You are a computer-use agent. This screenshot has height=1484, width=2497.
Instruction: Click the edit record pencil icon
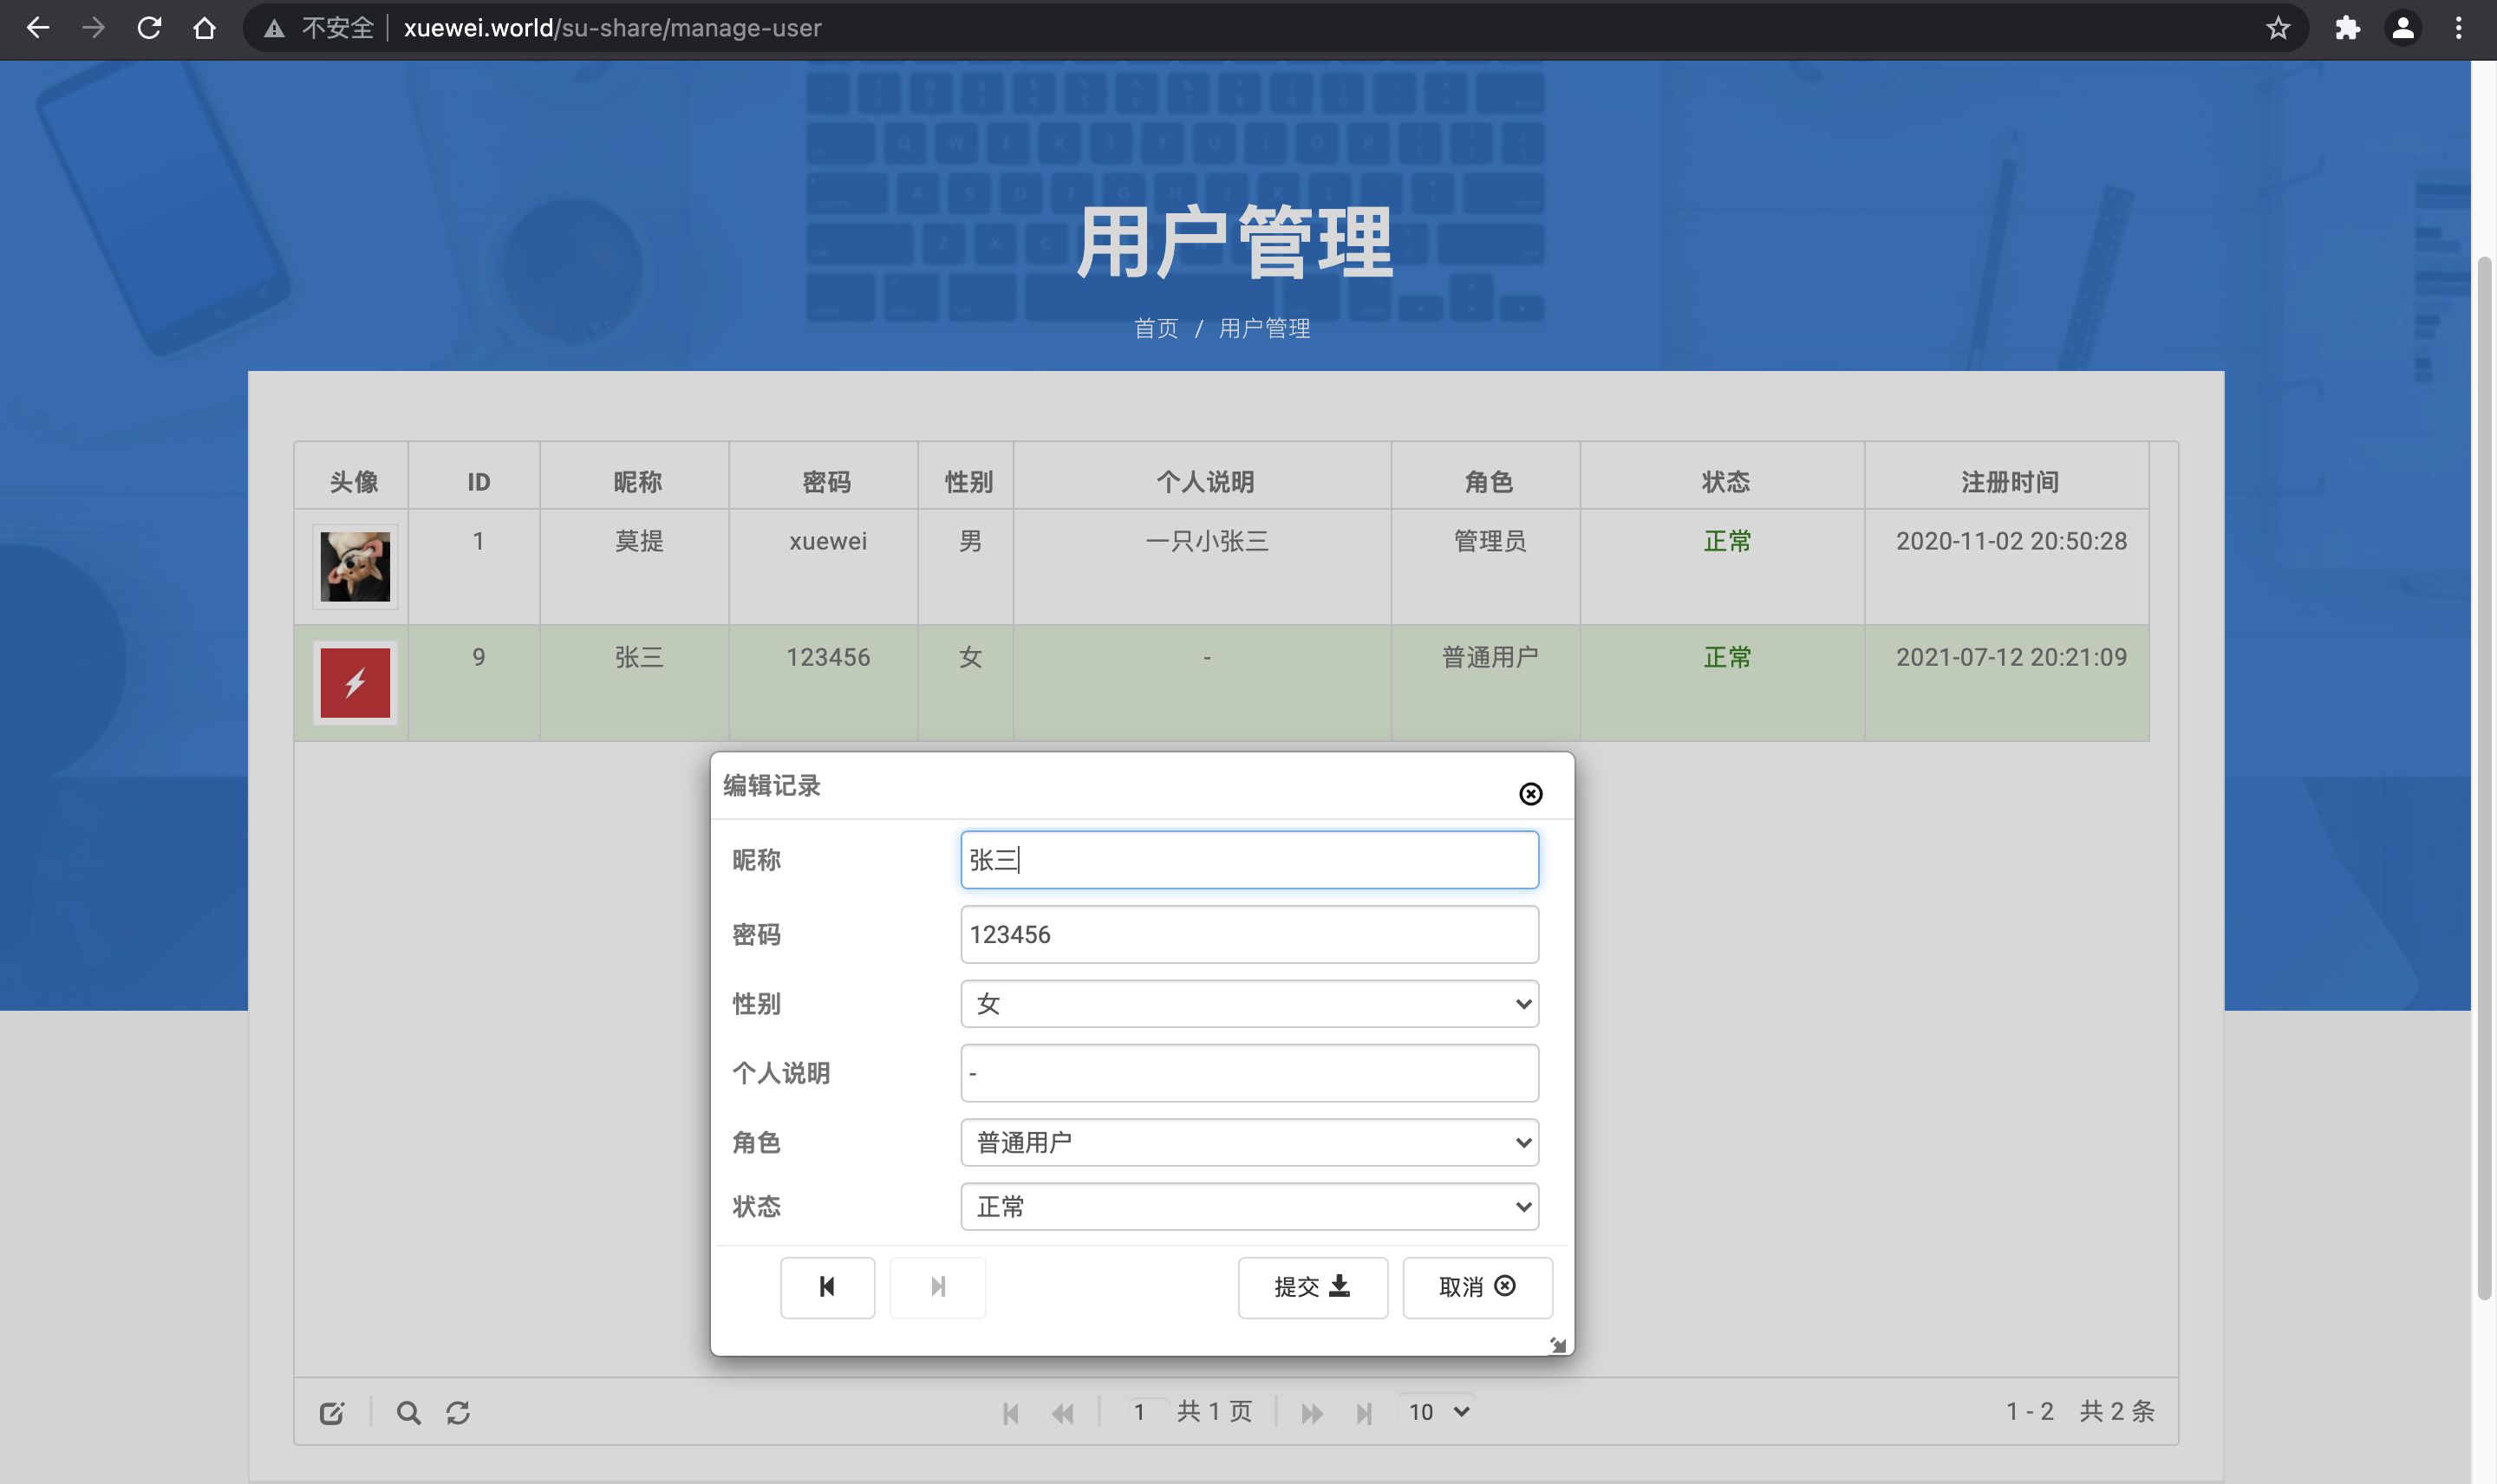[x=331, y=1412]
